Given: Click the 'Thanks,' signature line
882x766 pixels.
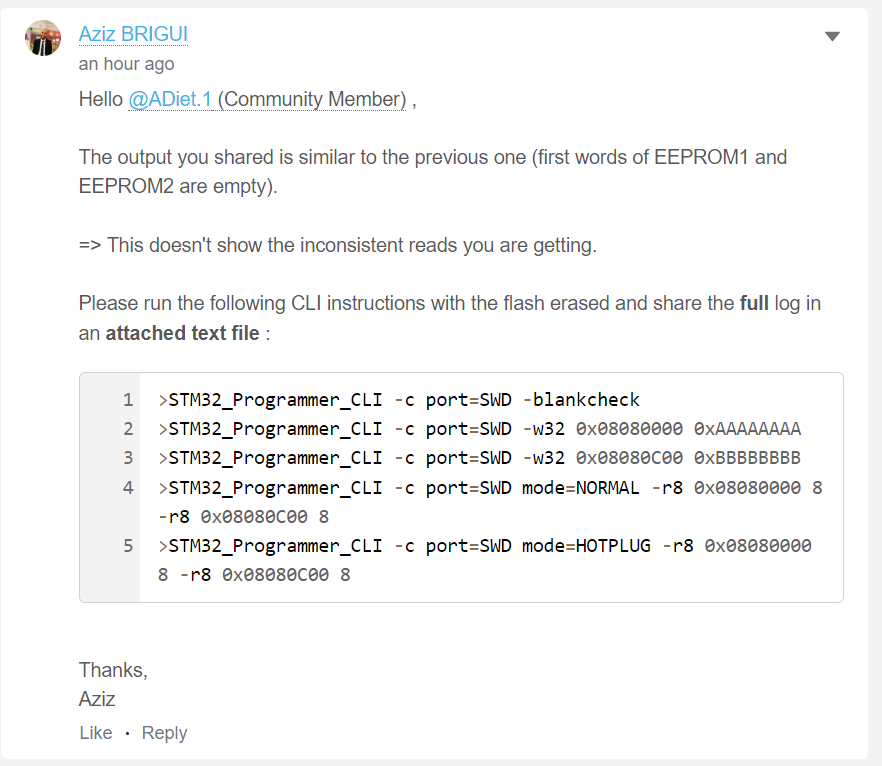Looking at the screenshot, I should [x=113, y=670].
